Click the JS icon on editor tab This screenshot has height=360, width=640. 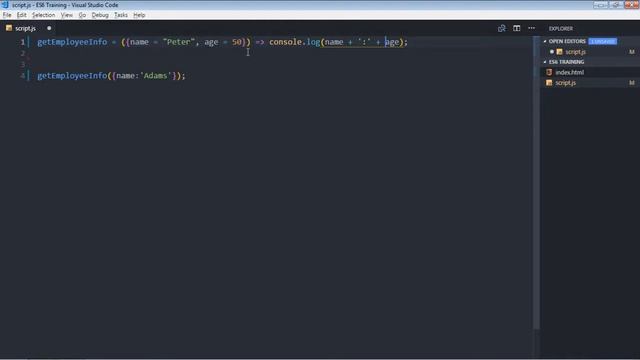pos(9,28)
